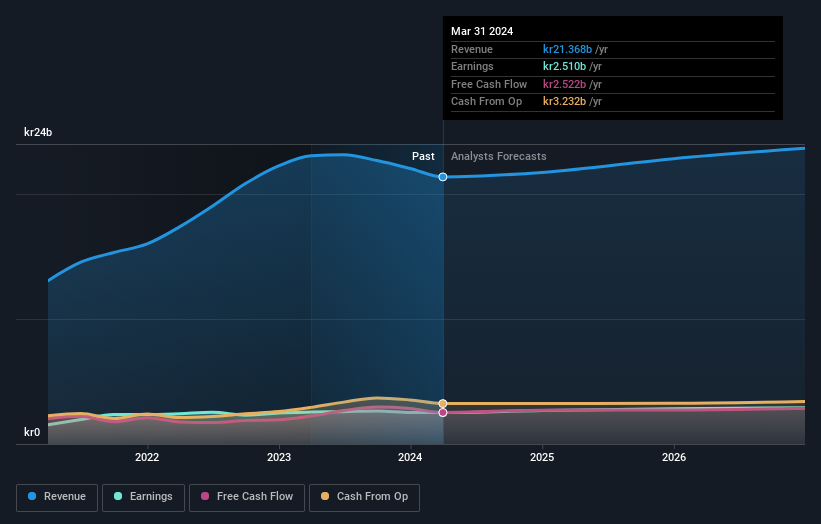The image size is (821, 524).
Task: Toggle the Cash From Op legend button
Action: pyautogui.click(x=364, y=497)
